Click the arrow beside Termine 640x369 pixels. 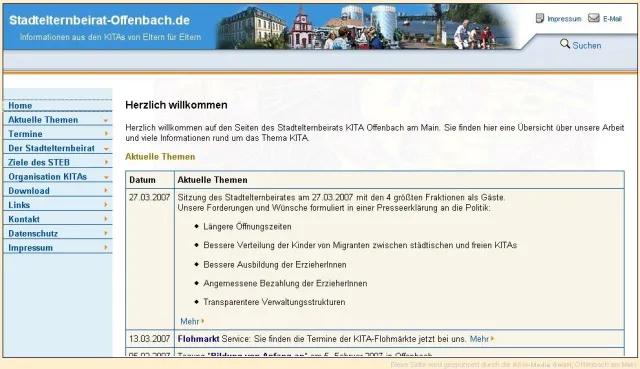pyautogui.click(x=106, y=133)
